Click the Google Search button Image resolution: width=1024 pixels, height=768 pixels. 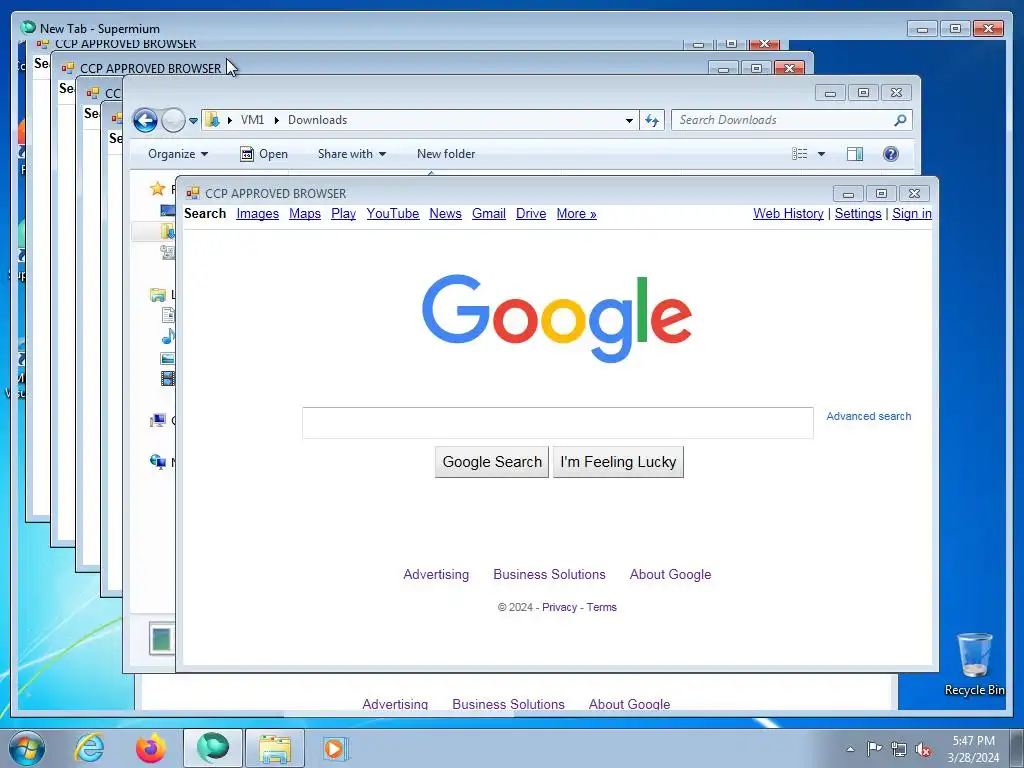click(492, 462)
